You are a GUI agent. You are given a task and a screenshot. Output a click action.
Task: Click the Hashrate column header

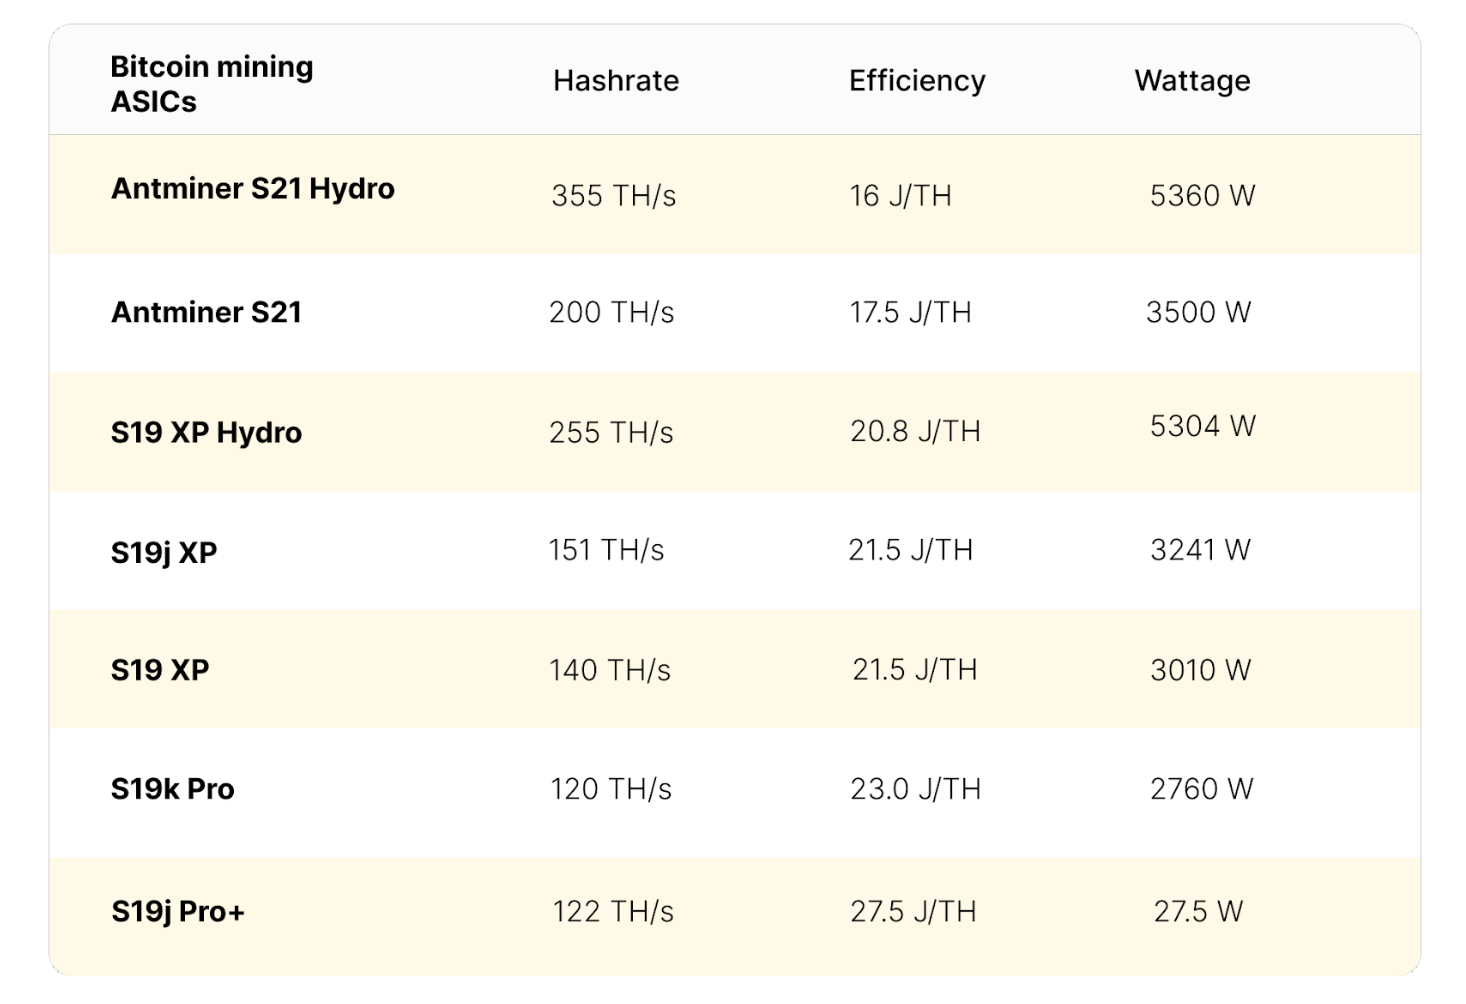coord(615,81)
